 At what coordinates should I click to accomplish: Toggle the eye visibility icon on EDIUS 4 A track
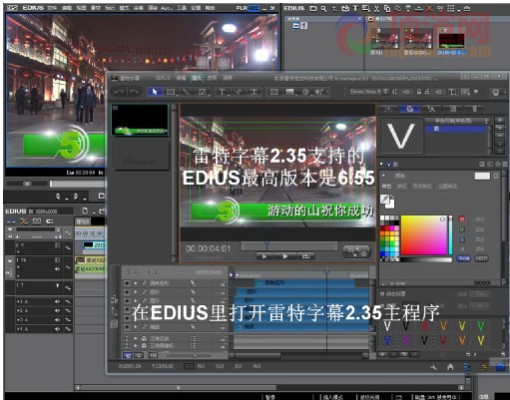pos(57,329)
